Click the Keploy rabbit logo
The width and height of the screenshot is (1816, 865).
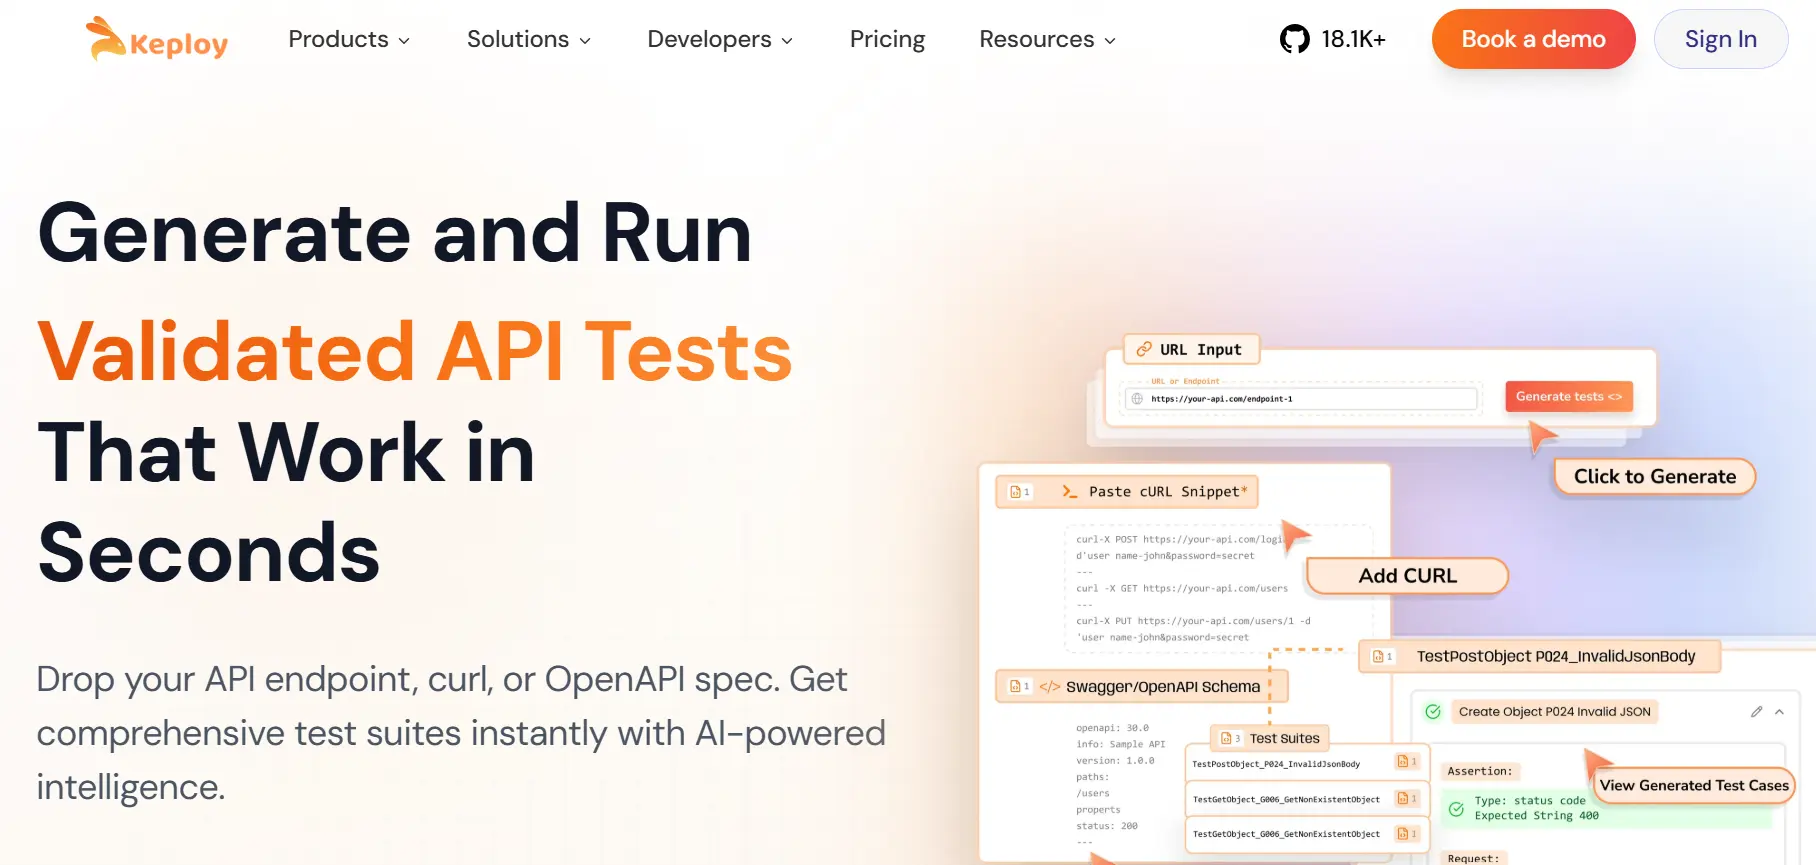pyautogui.click(x=157, y=39)
